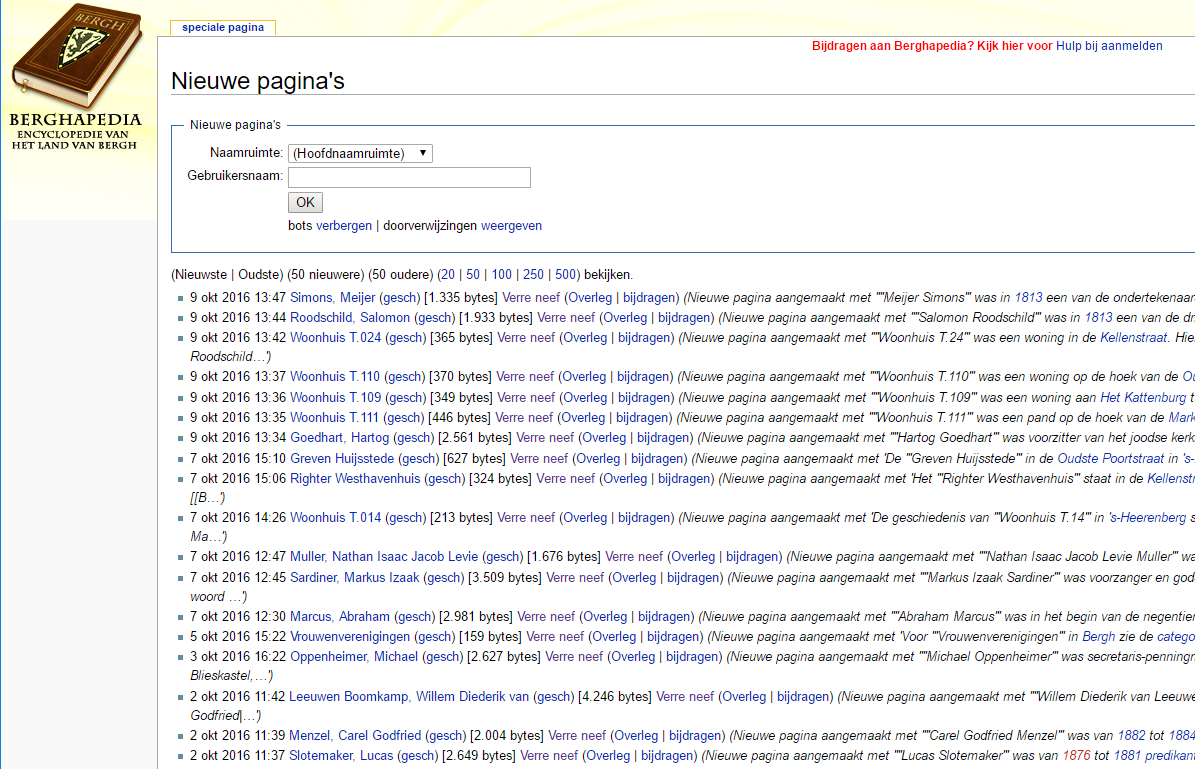The image size is (1195, 769).
Task: Open the Naamruimte dropdown
Action: 360,153
